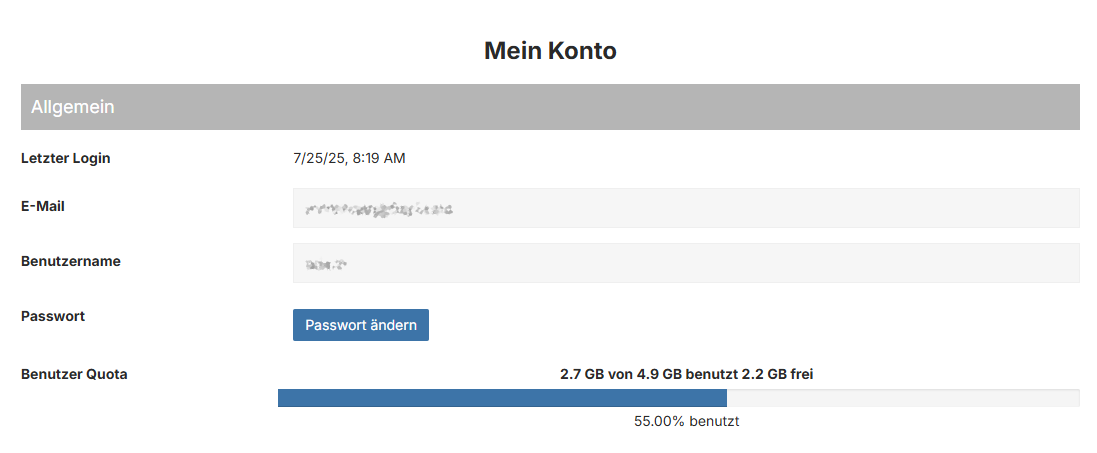The width and height of the screenshot is (1097, 453).
Task: Click the 2.7 GB used amount text
Action: point(581,375)
